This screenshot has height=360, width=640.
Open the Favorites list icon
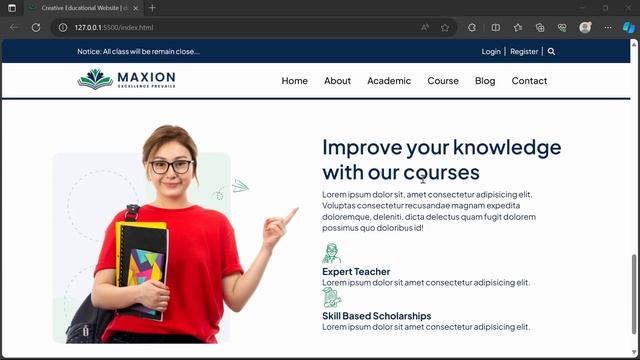point(518,27)
